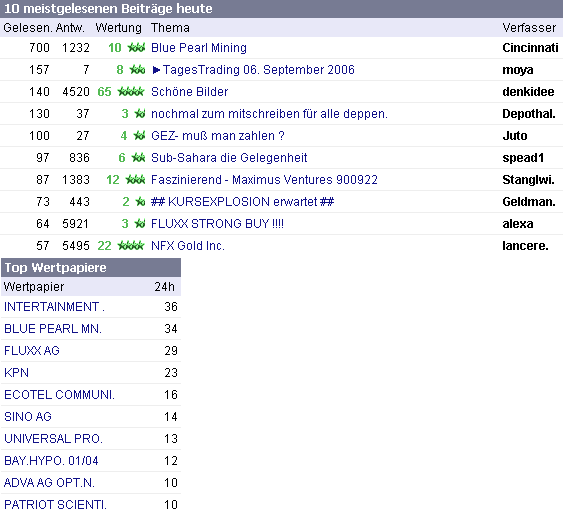
Task: Click reply count 4520 in Schöne Bilder row
Action: (x=76, y=92)
